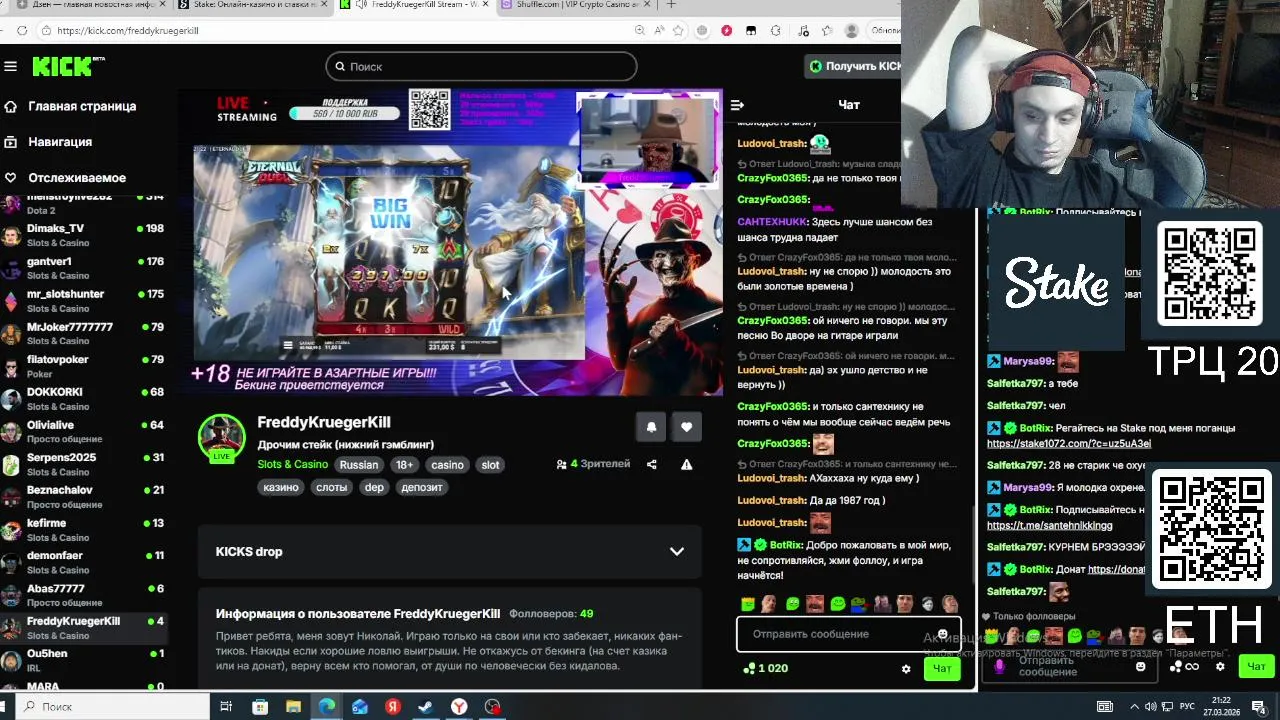1280x720 pixels.
Task: Click the green Чат send button
Action: [942, 669]
